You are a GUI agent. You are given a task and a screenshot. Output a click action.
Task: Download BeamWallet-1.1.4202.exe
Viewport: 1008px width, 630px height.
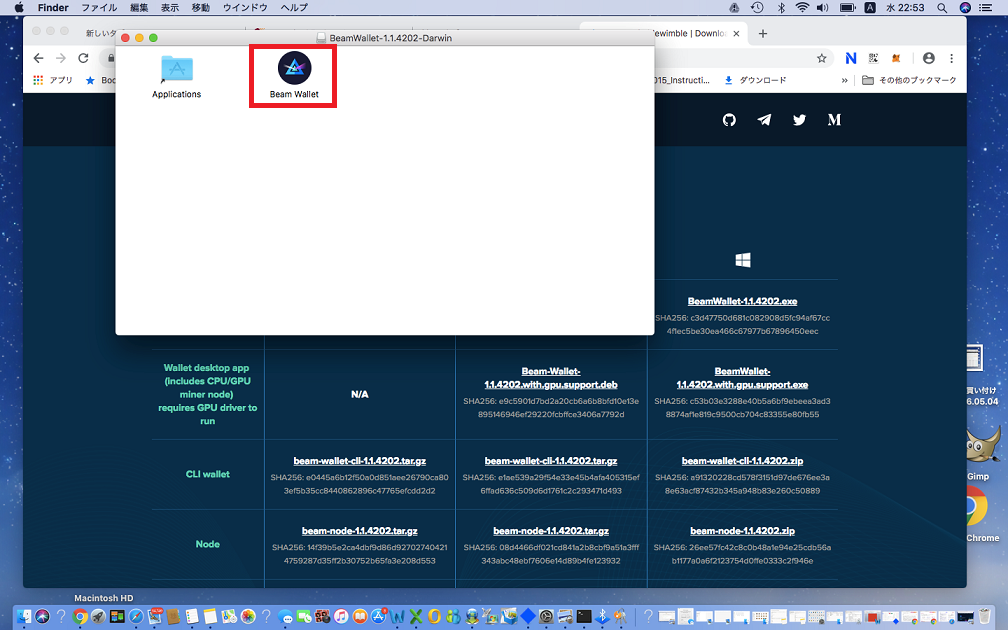(742, 301)
